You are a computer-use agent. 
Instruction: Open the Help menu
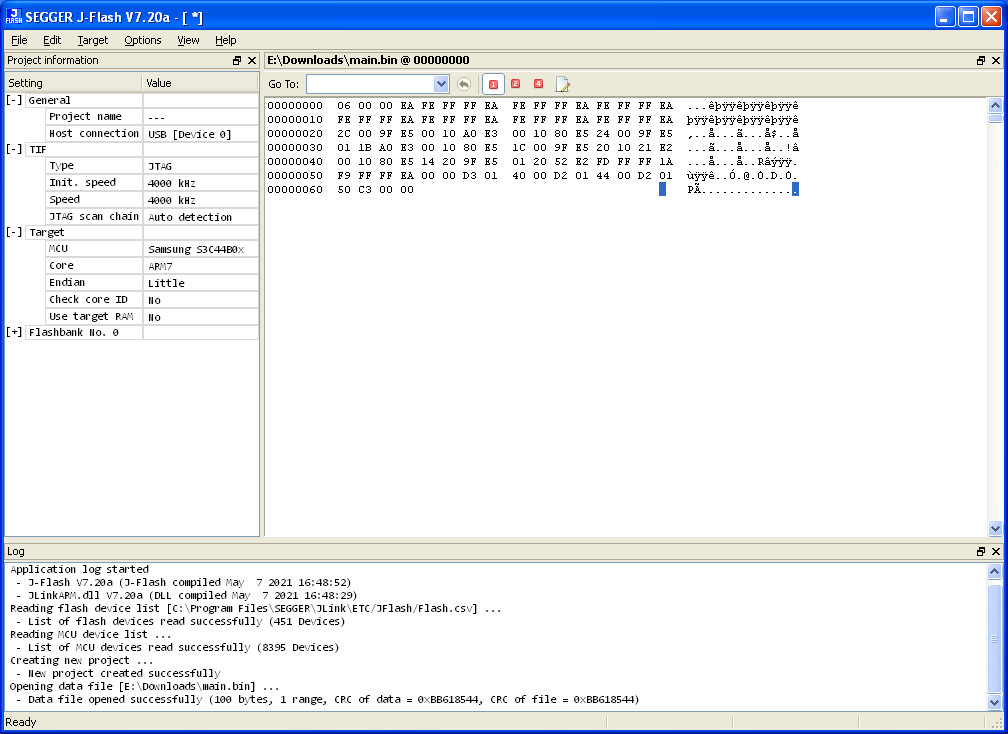(x=226, y=40)
